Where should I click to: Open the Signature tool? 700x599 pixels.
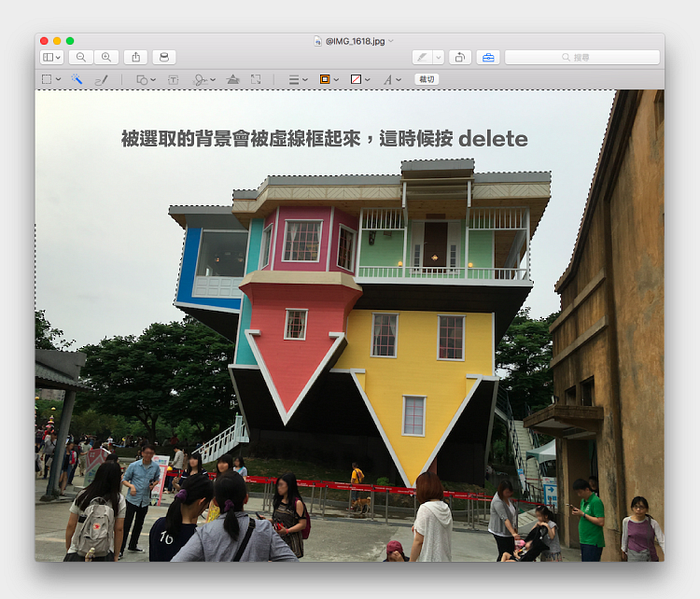point(200,80)
